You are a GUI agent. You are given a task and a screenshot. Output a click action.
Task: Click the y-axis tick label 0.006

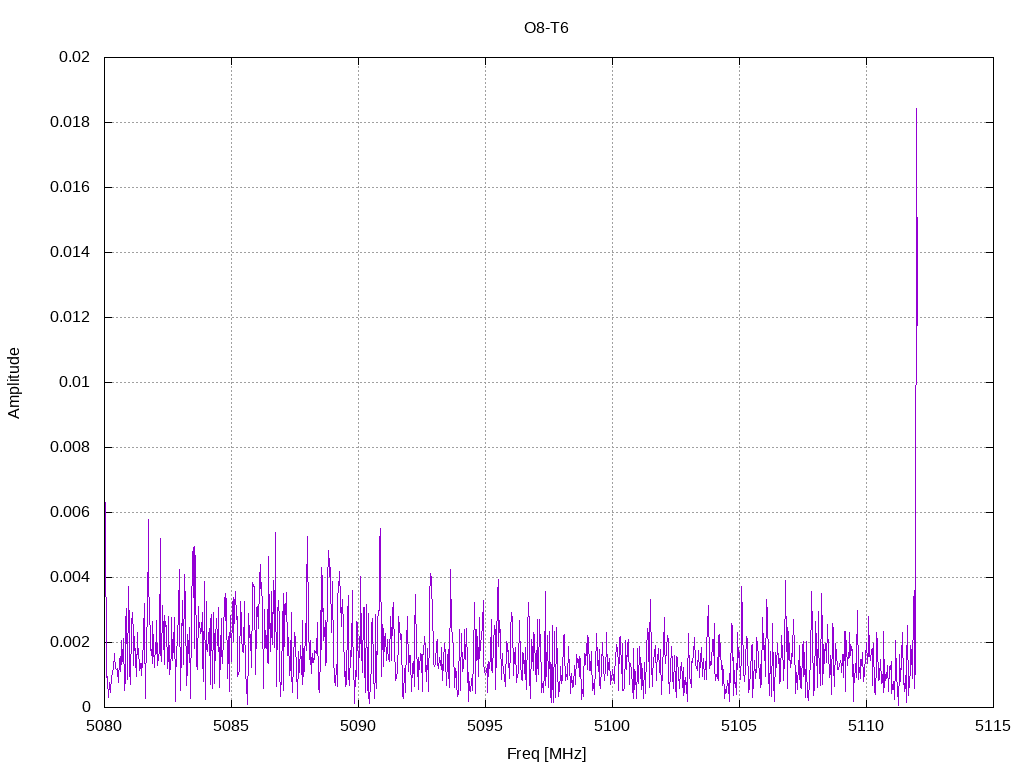(70, 512)
